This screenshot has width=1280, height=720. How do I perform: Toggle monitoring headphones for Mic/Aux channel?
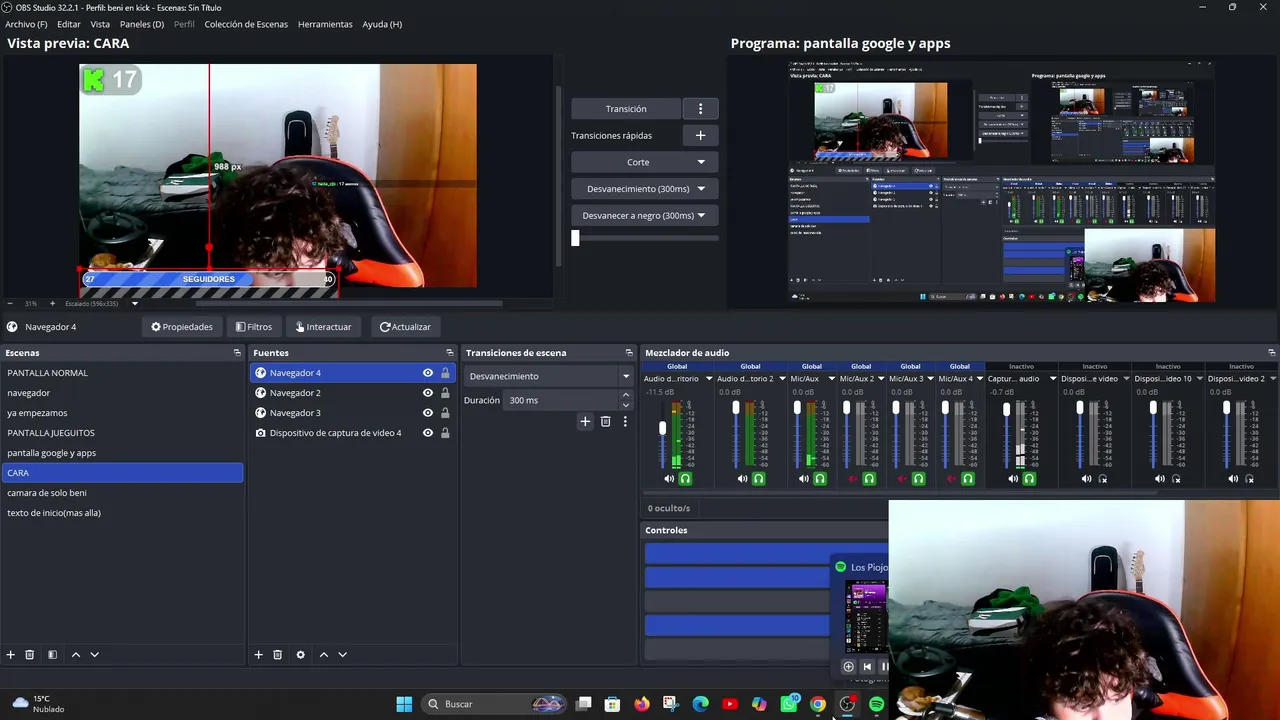point(820,479)
